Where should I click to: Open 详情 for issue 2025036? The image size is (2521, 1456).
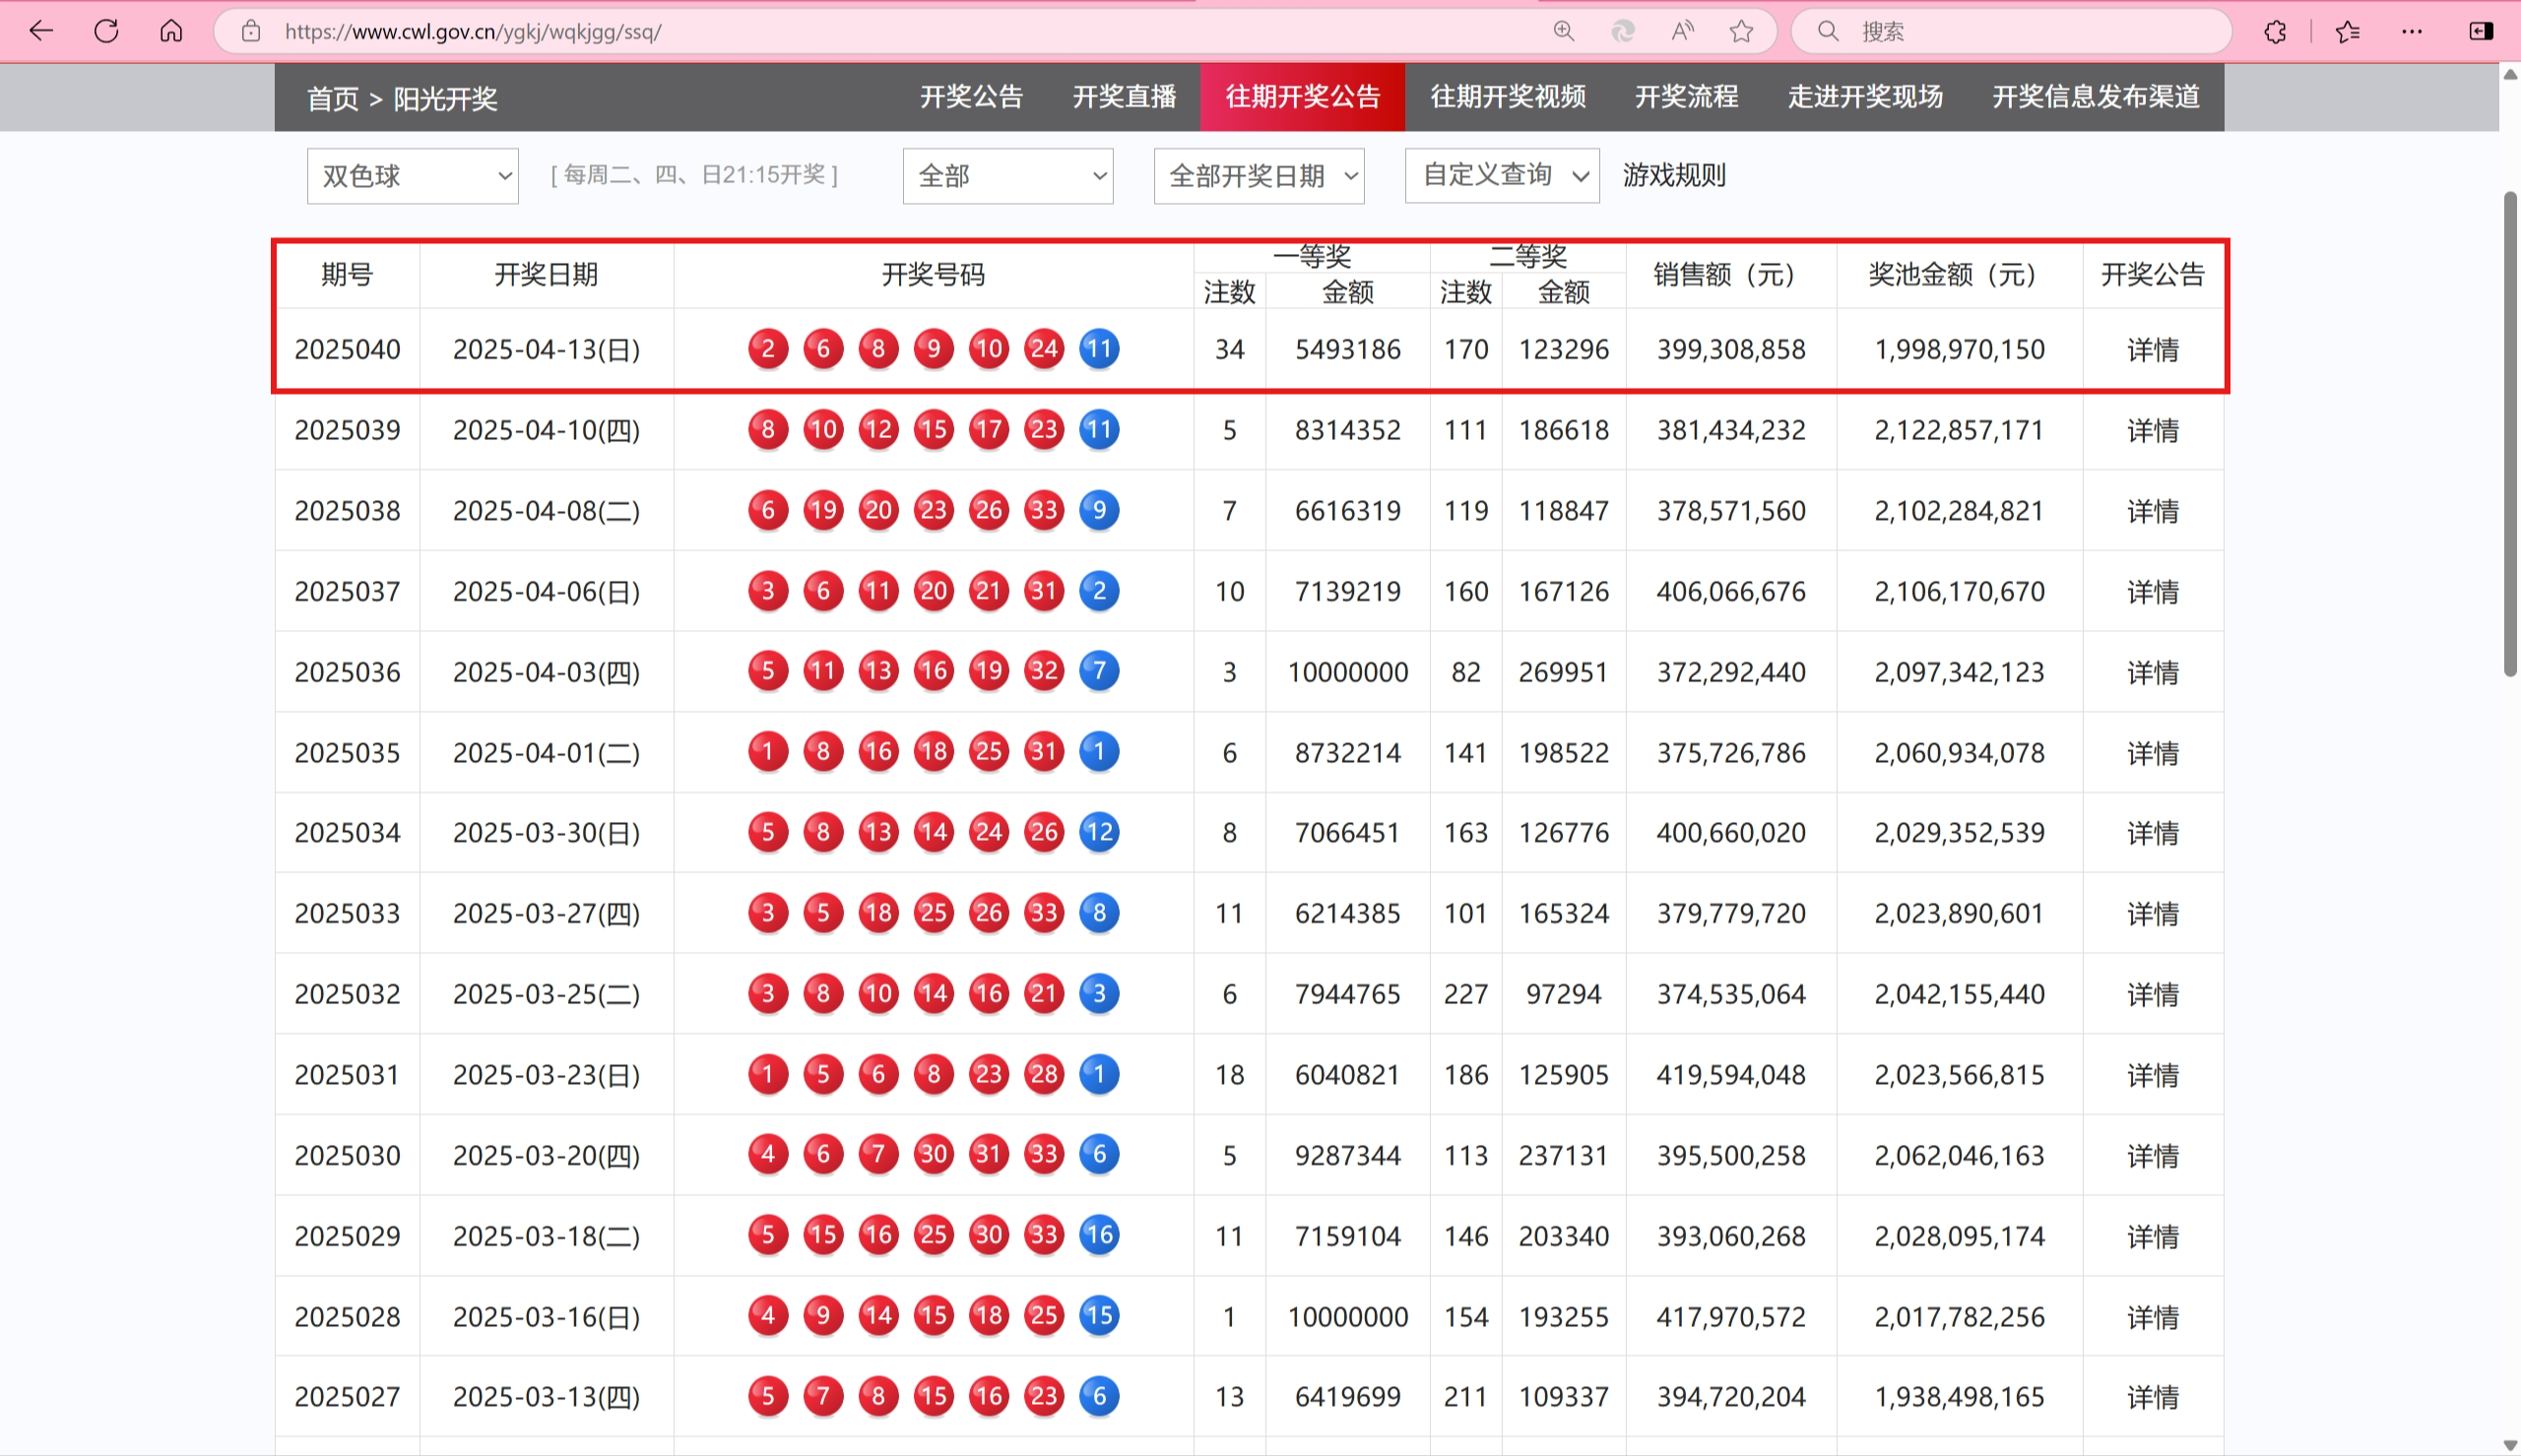2152,673
